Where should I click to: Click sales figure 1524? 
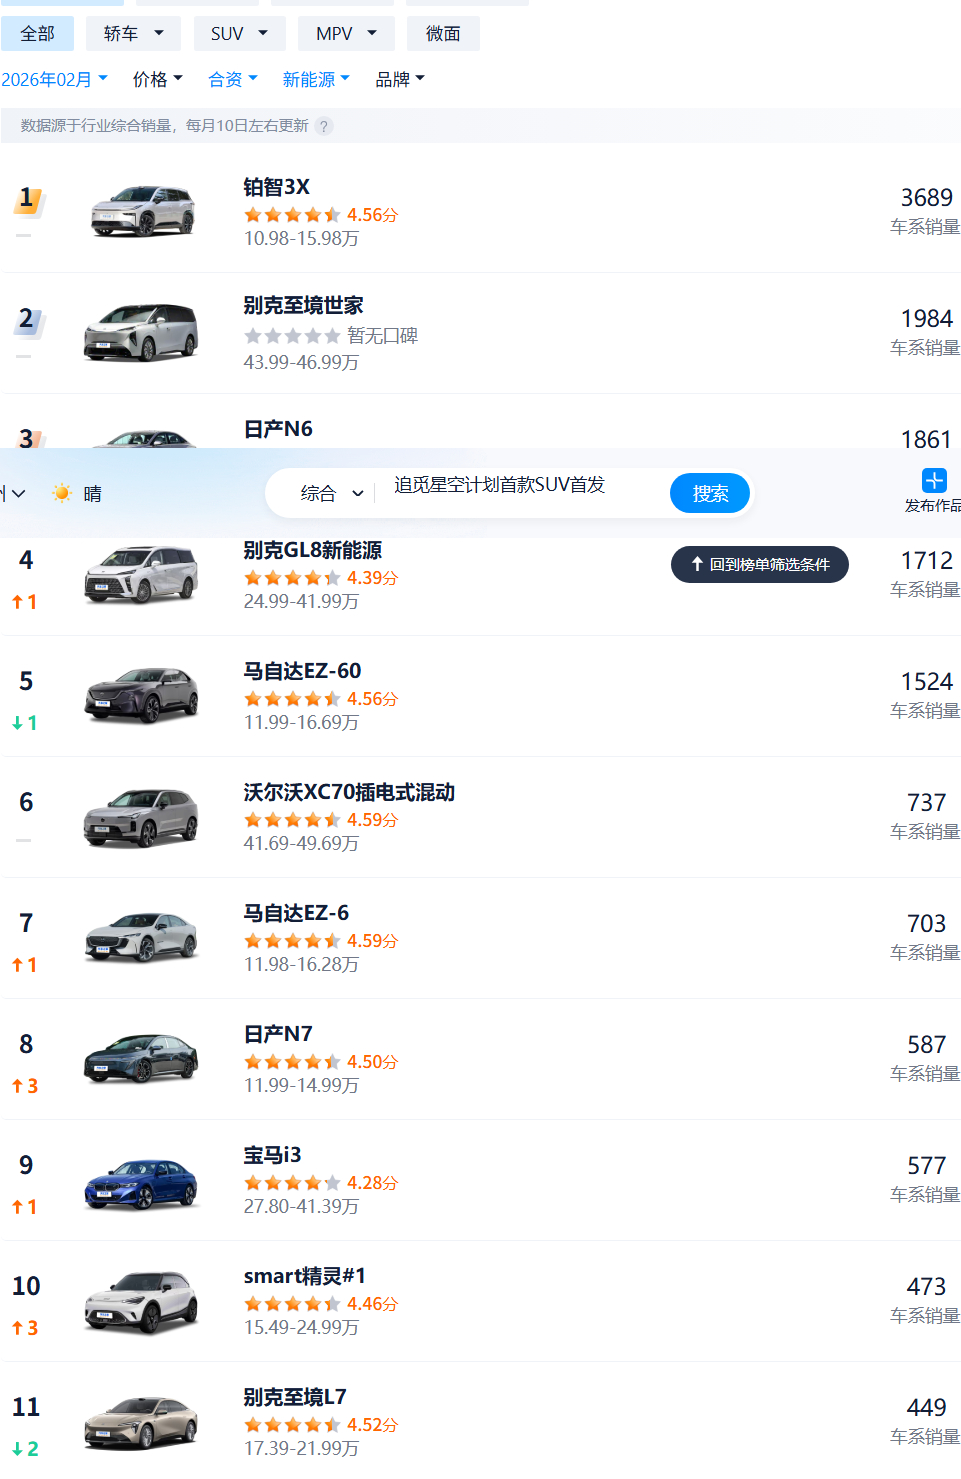(x=926, y=681)
